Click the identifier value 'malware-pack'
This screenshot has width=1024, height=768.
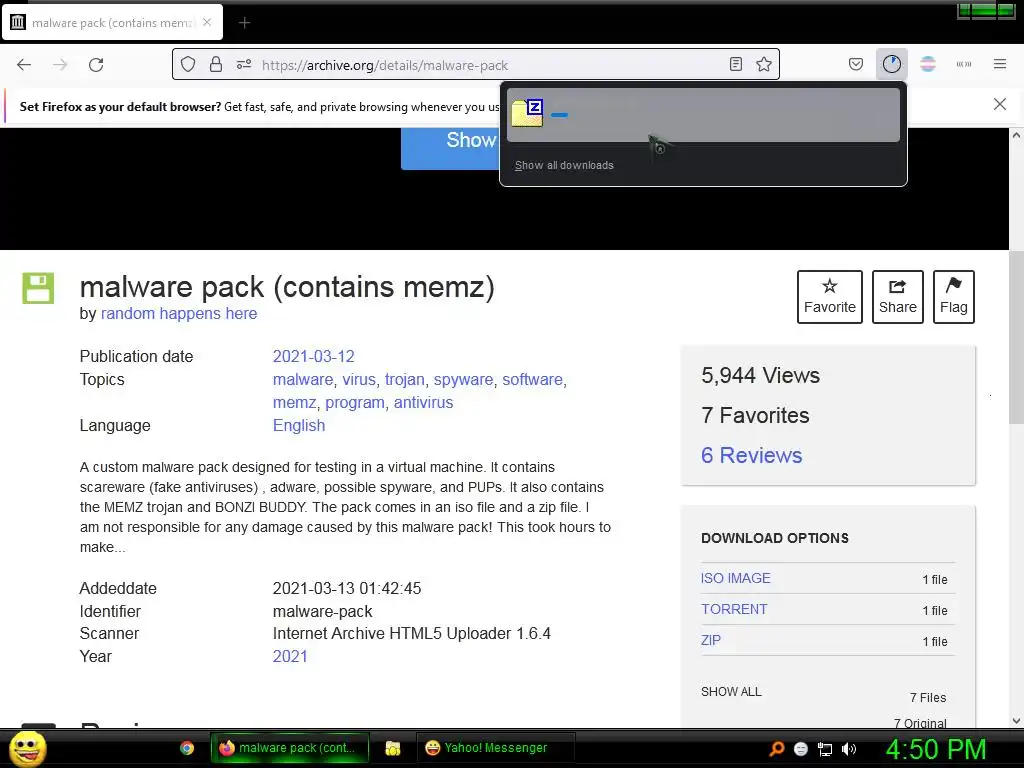click(x=323, y=611)
